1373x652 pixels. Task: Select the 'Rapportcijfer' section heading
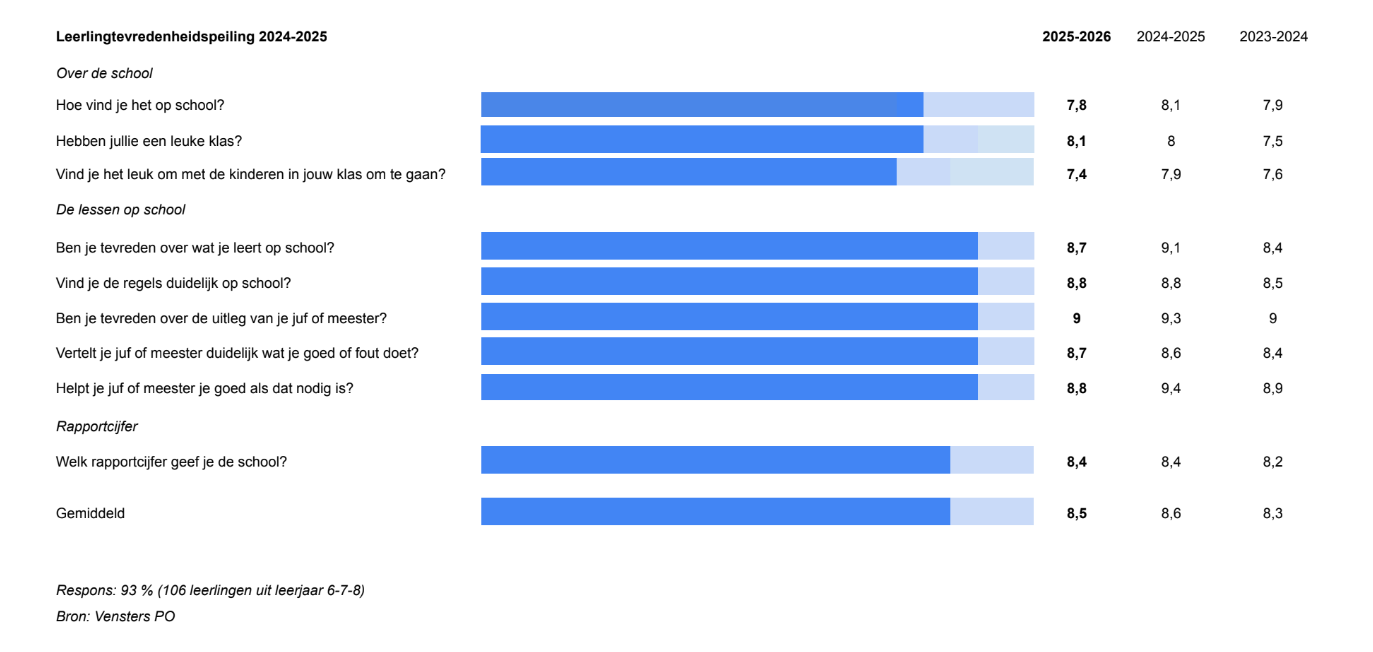click(97, 426)
